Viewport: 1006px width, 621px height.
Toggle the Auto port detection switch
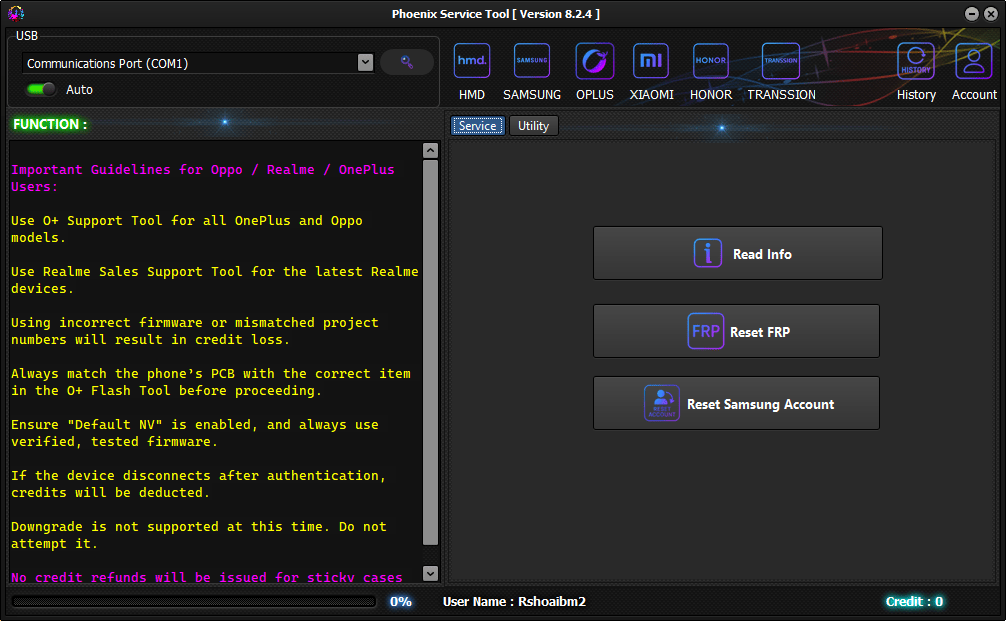pyautogui.click(x=41, y=89)
